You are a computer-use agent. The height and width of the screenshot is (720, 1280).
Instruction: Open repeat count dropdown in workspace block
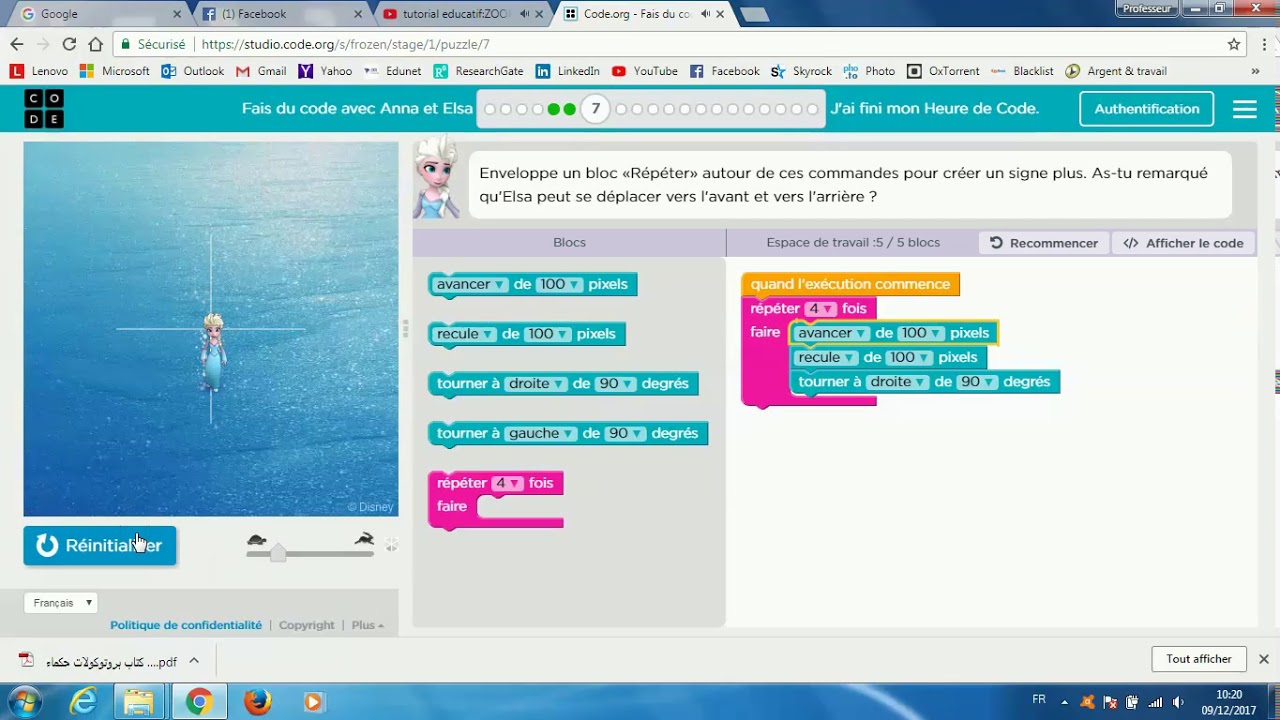pos(820,309)
